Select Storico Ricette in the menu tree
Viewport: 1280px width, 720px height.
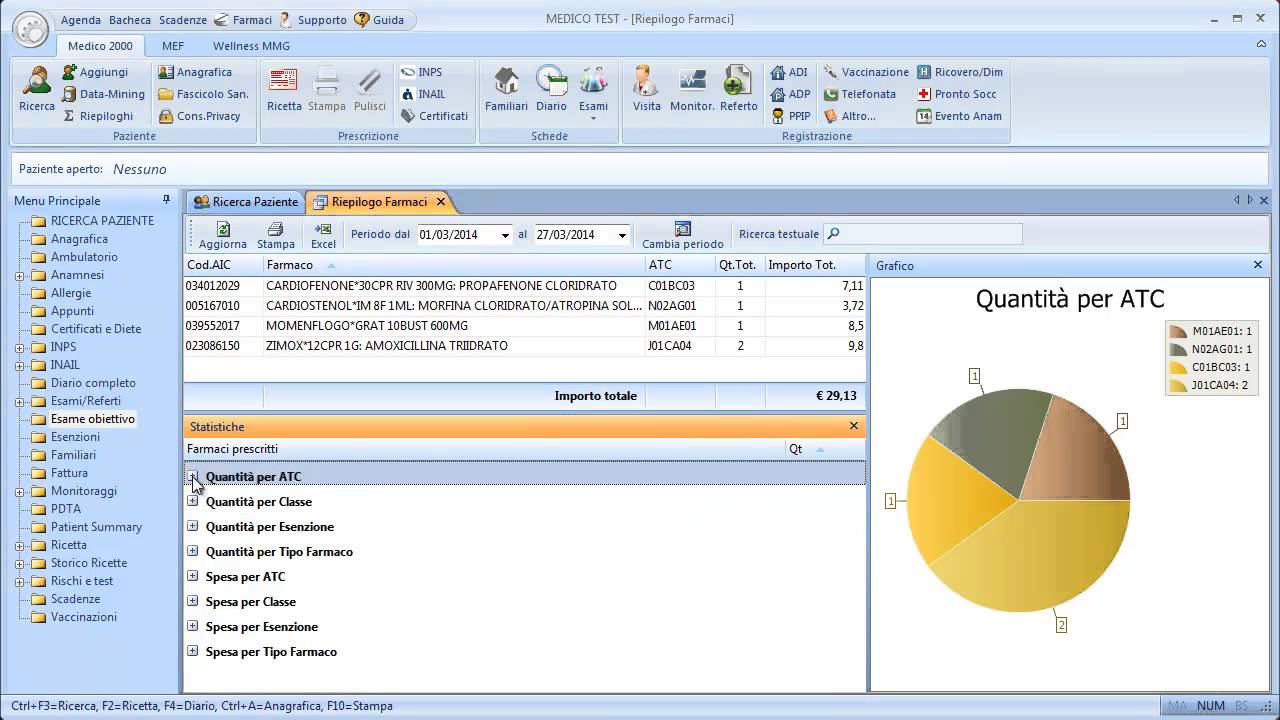point(89,563)
